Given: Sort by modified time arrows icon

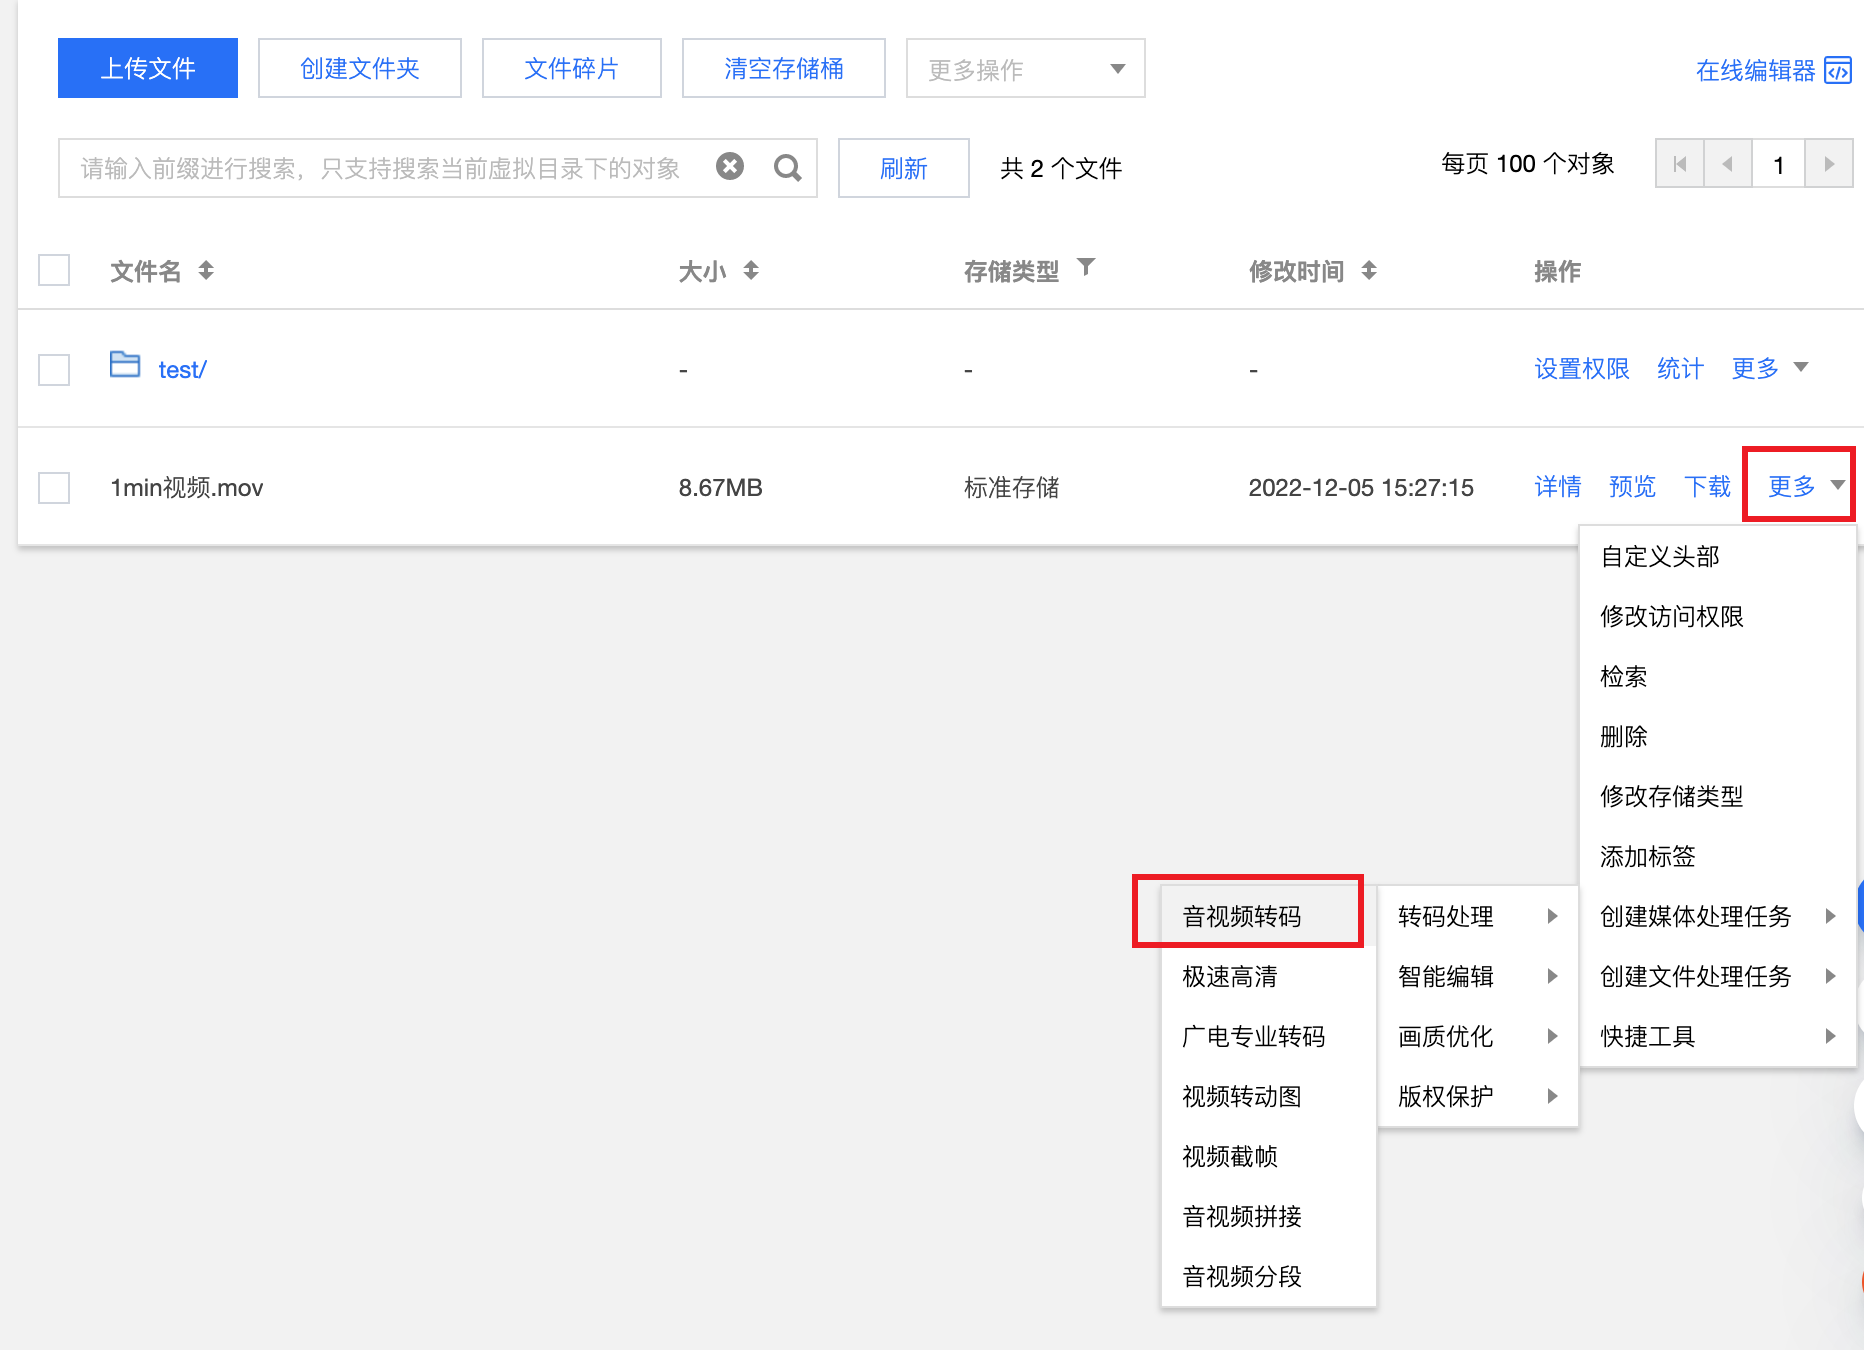Looking at the screenshot, I should click(1369, 270).
